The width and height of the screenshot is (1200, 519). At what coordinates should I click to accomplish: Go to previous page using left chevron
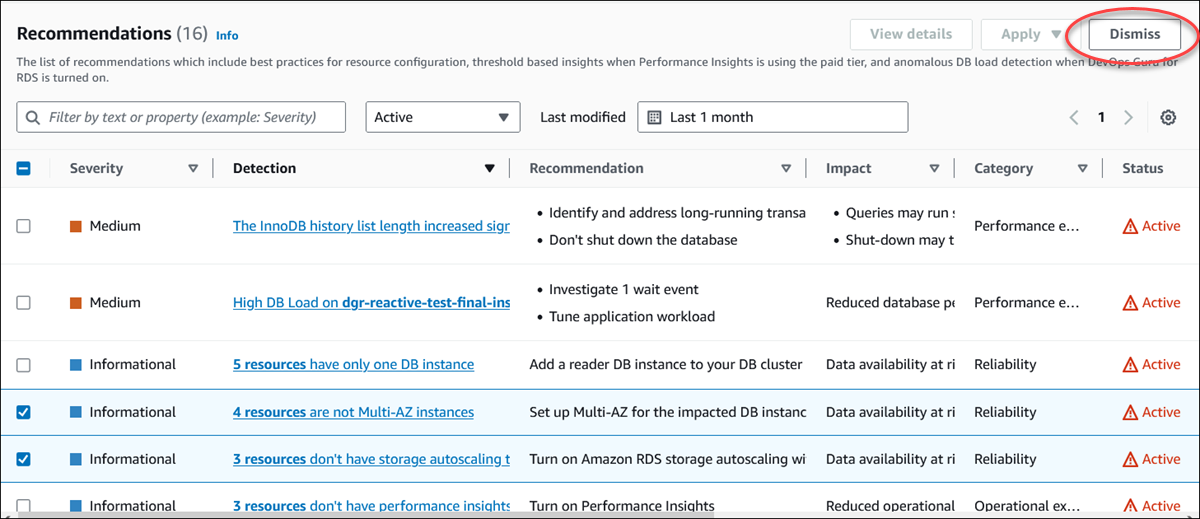(1074, 118)
